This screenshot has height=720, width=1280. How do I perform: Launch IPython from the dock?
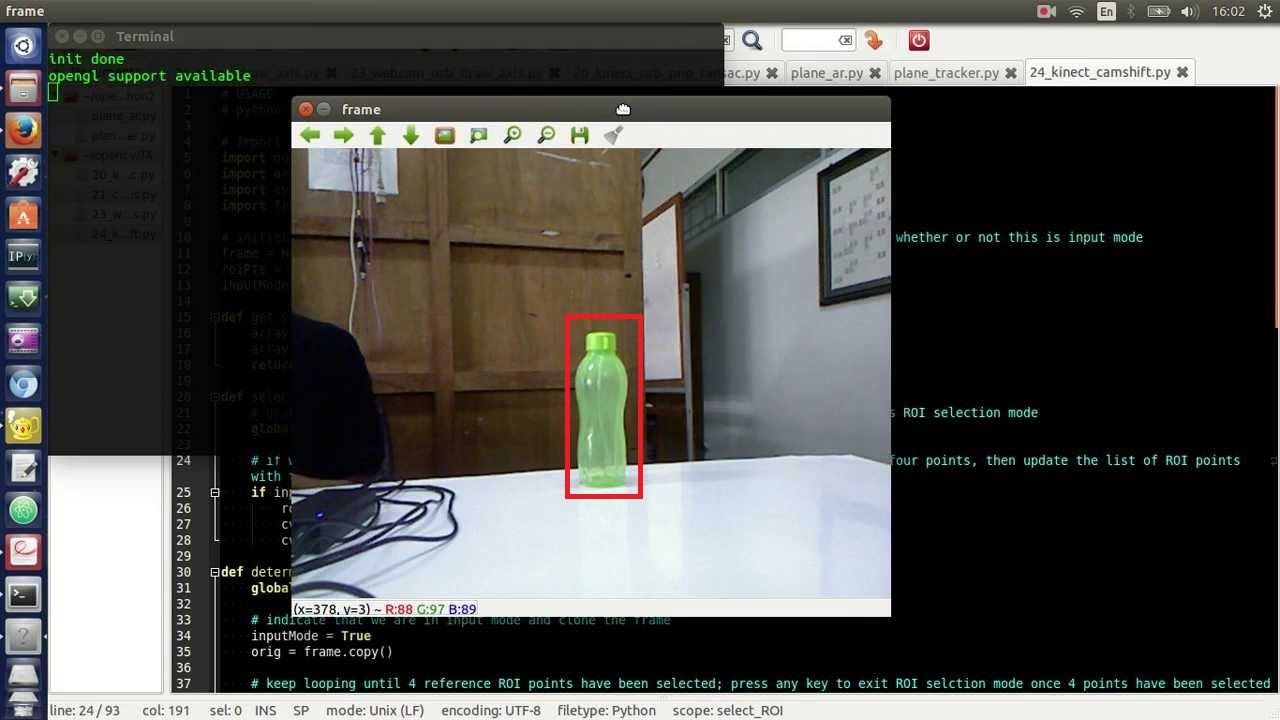click(23, 257)
